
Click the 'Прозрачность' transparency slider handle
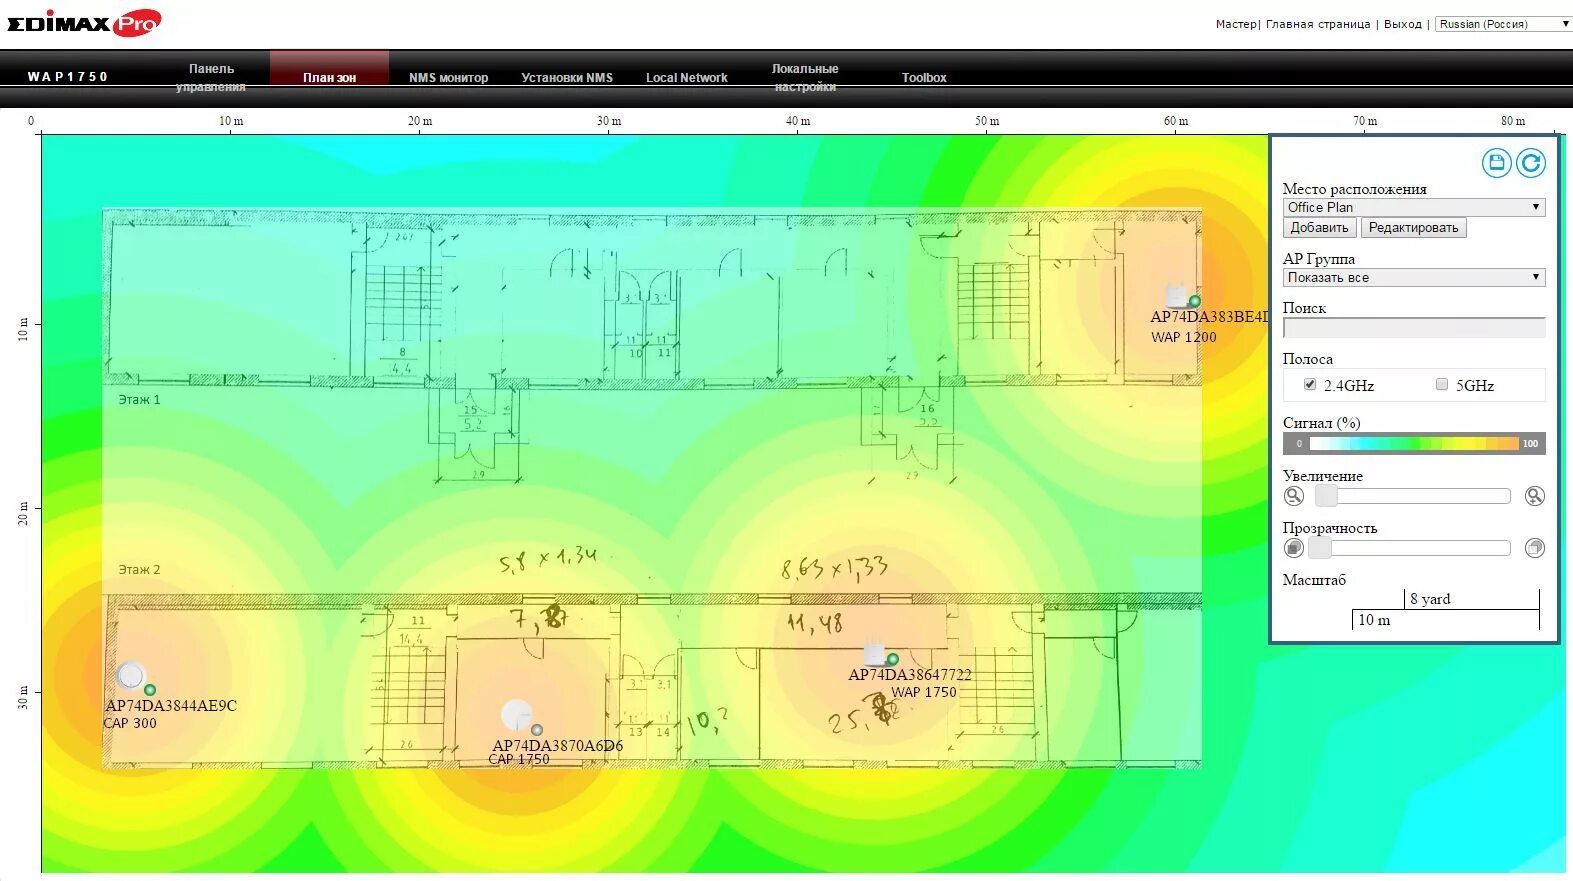tap(1320, 548)
